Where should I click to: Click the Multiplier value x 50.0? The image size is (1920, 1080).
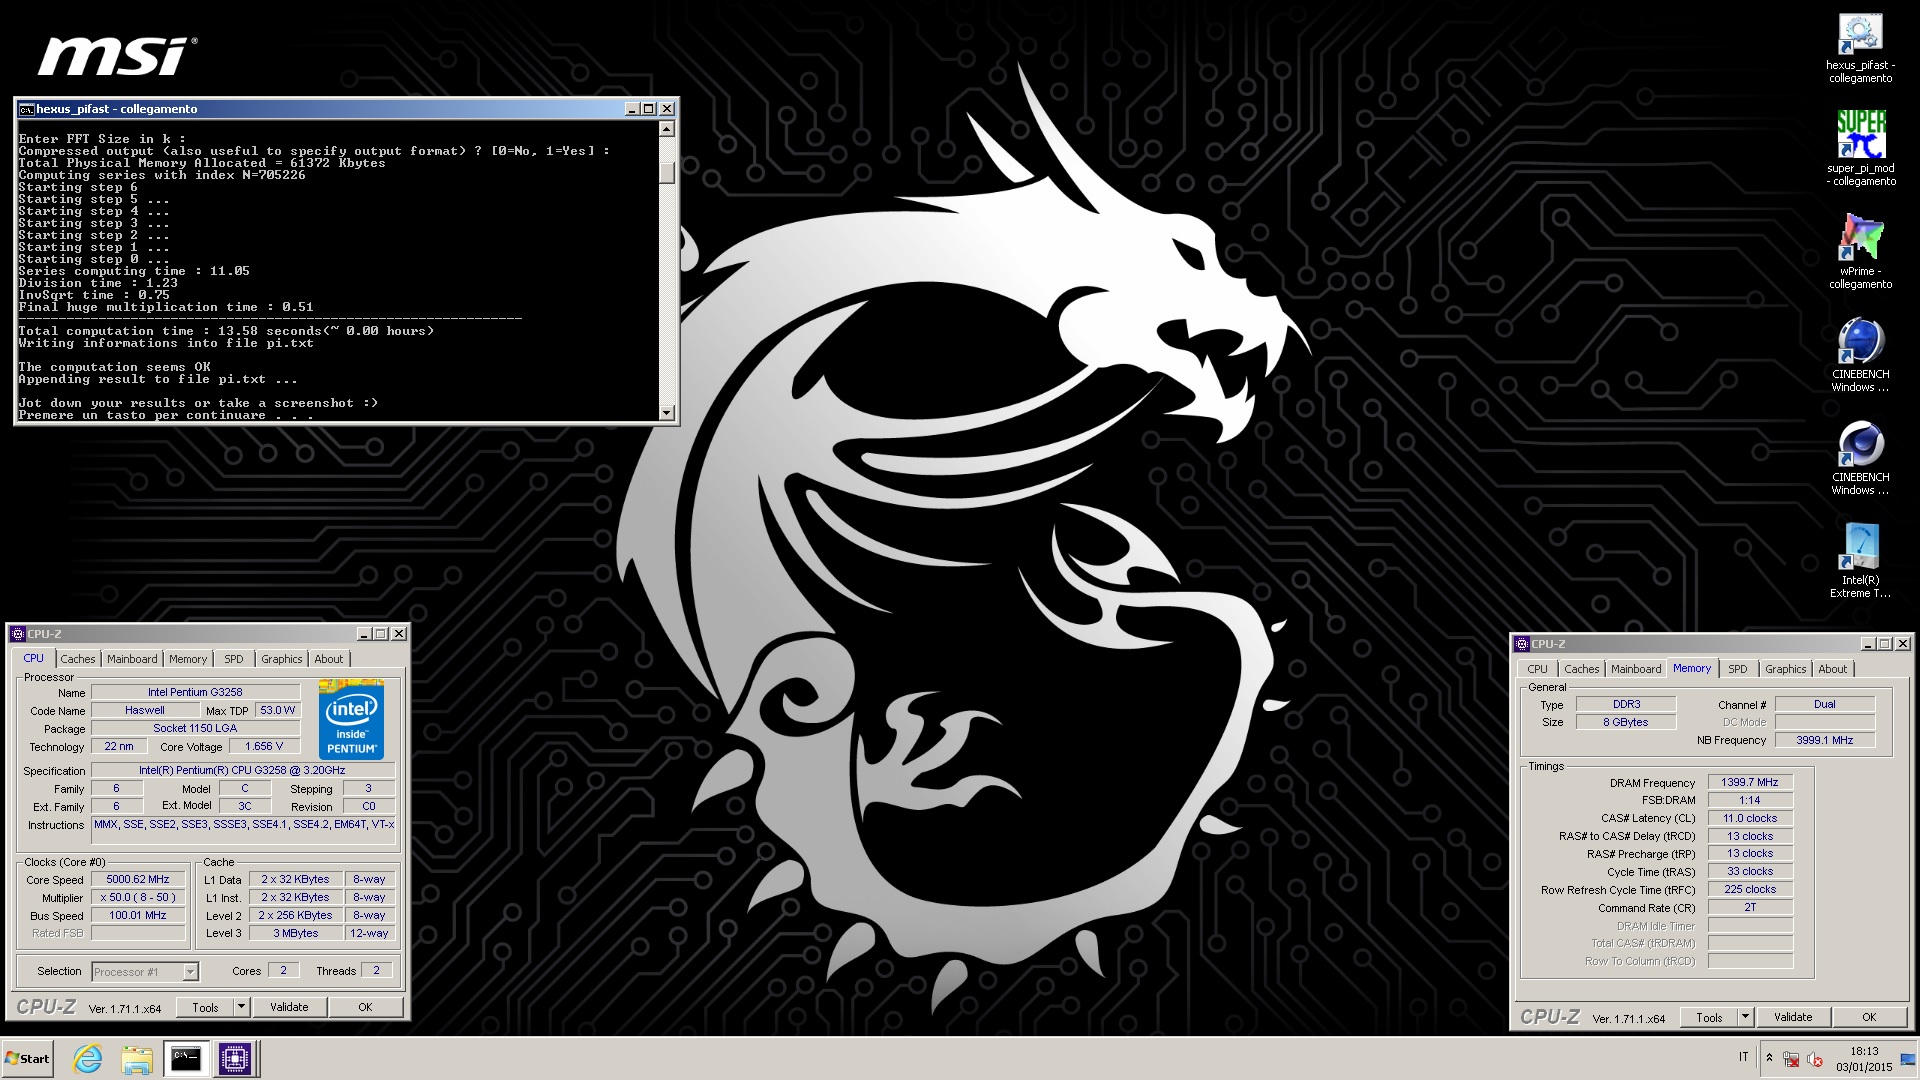click(139, 897)
